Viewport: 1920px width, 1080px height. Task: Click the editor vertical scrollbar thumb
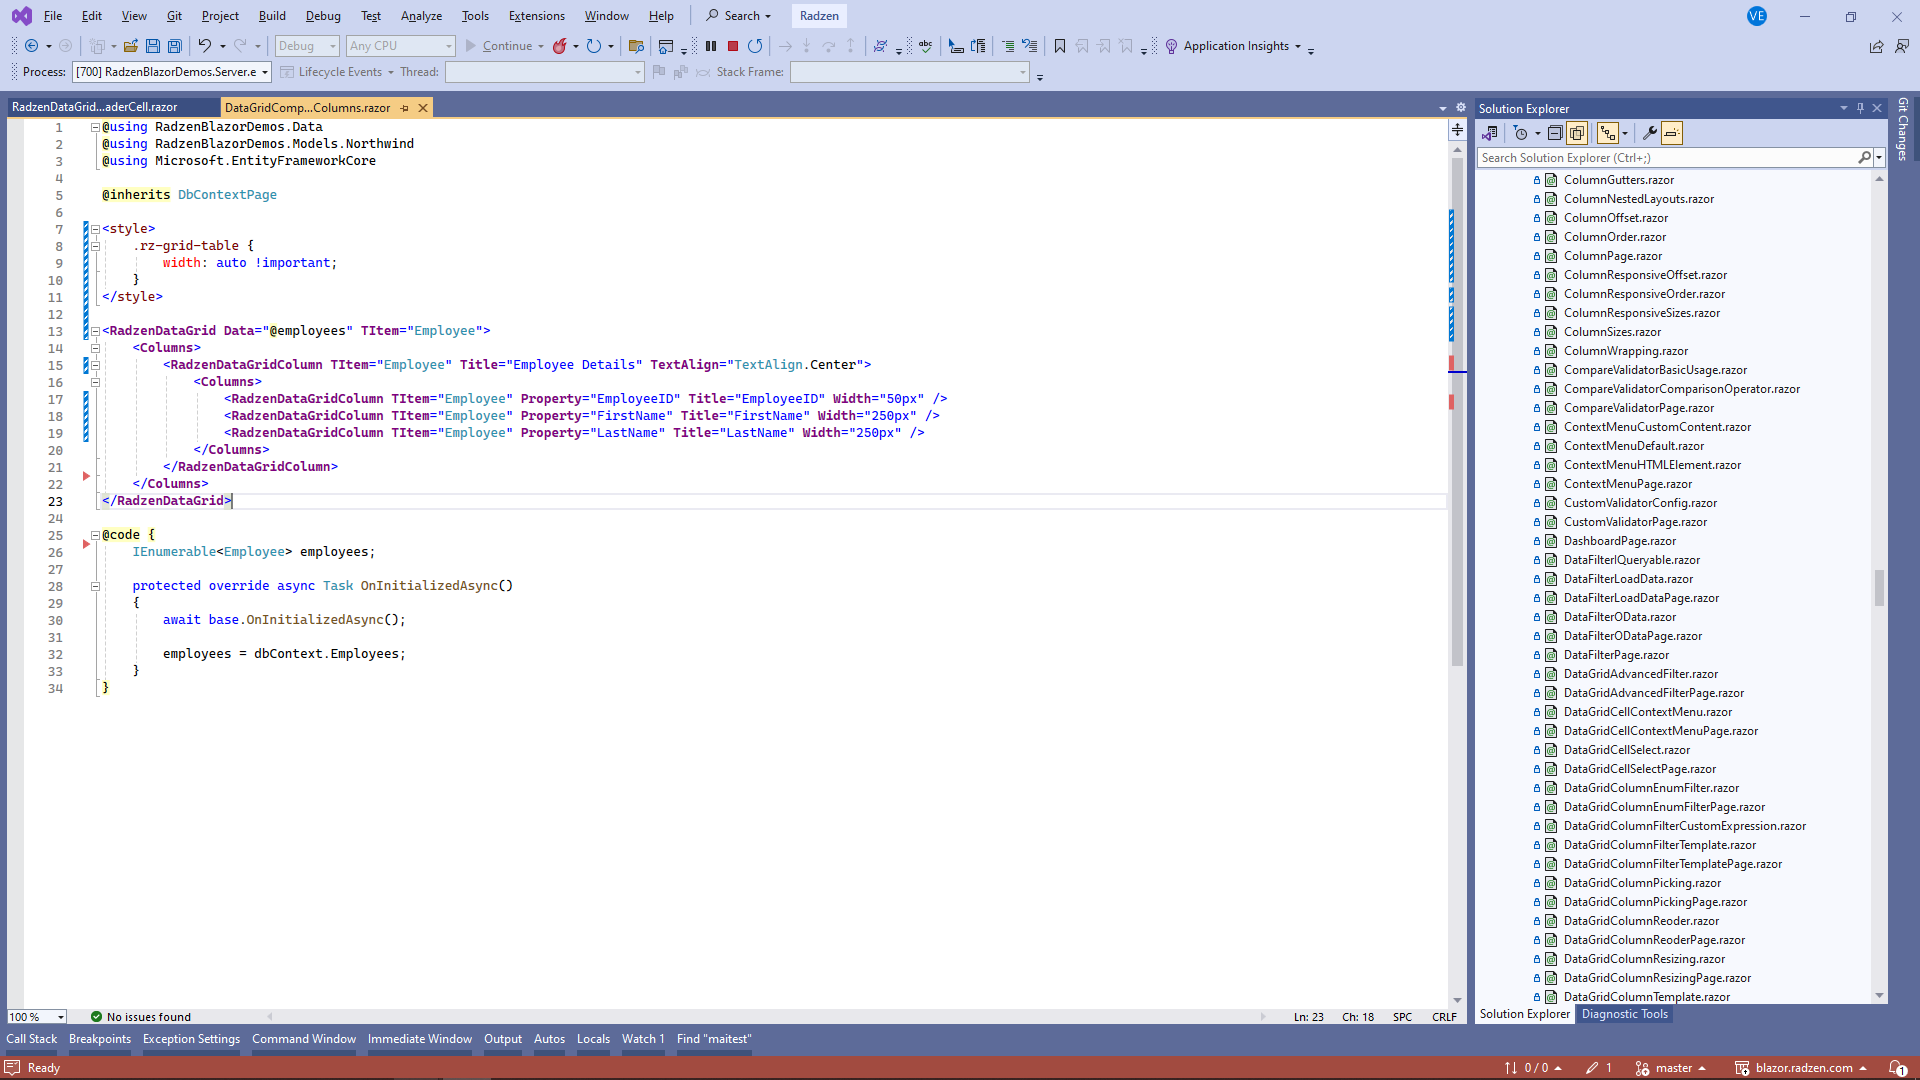(1457, 410)
